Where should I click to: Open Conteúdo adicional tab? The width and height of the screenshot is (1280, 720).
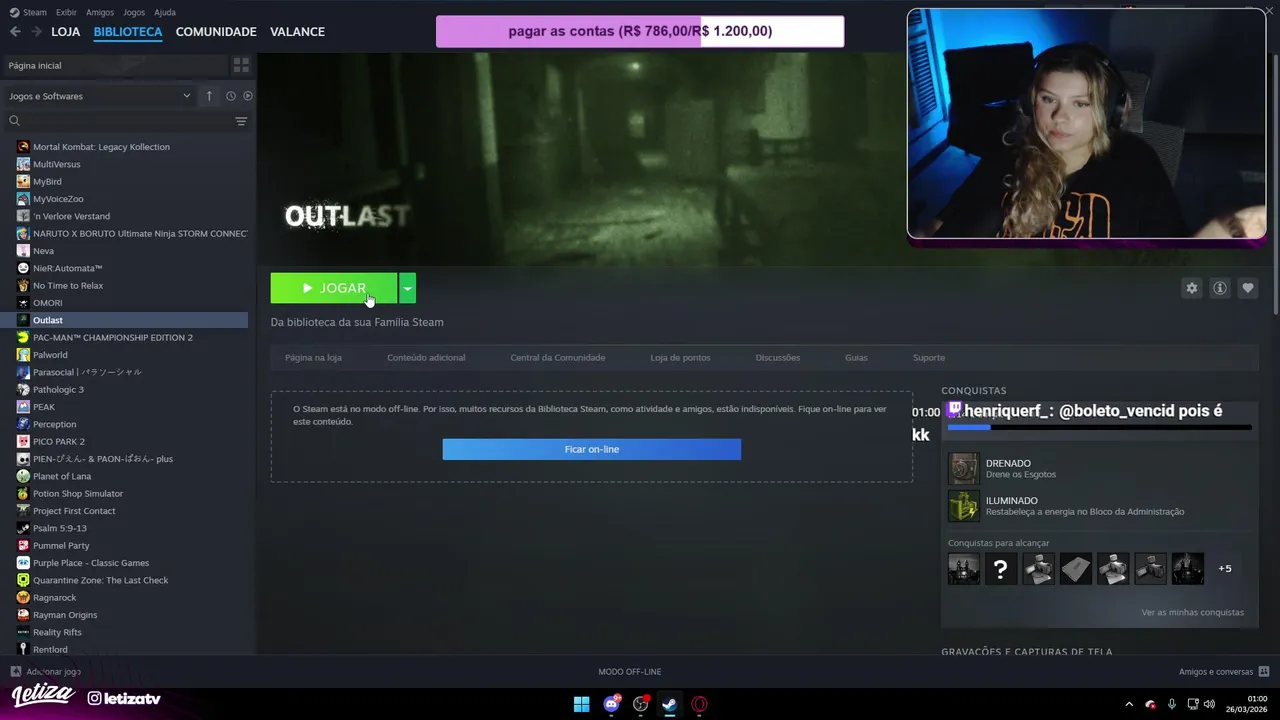(426, 357)
